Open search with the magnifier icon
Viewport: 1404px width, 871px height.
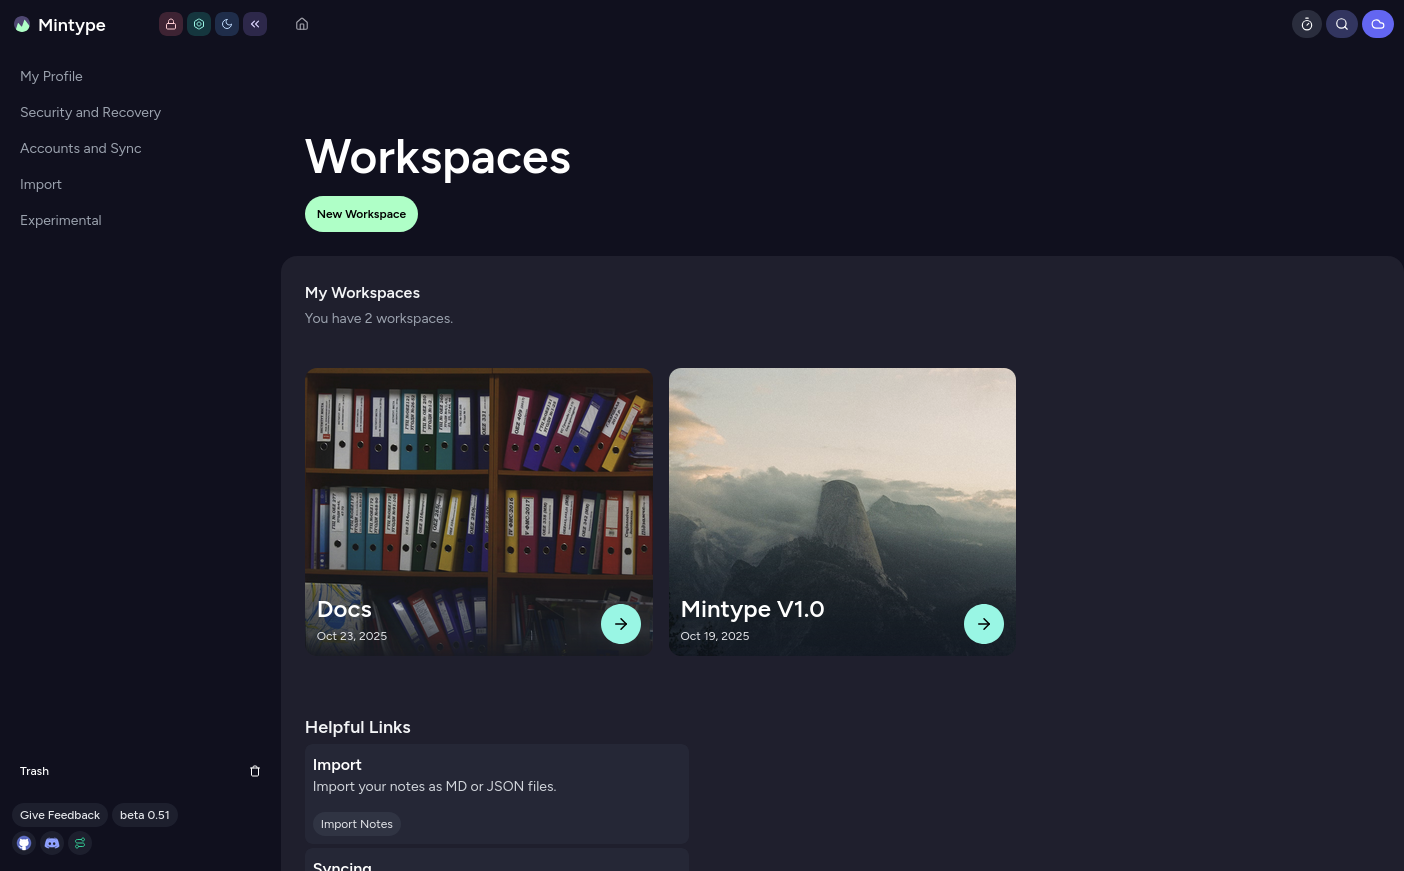(x=1342, y=24)
